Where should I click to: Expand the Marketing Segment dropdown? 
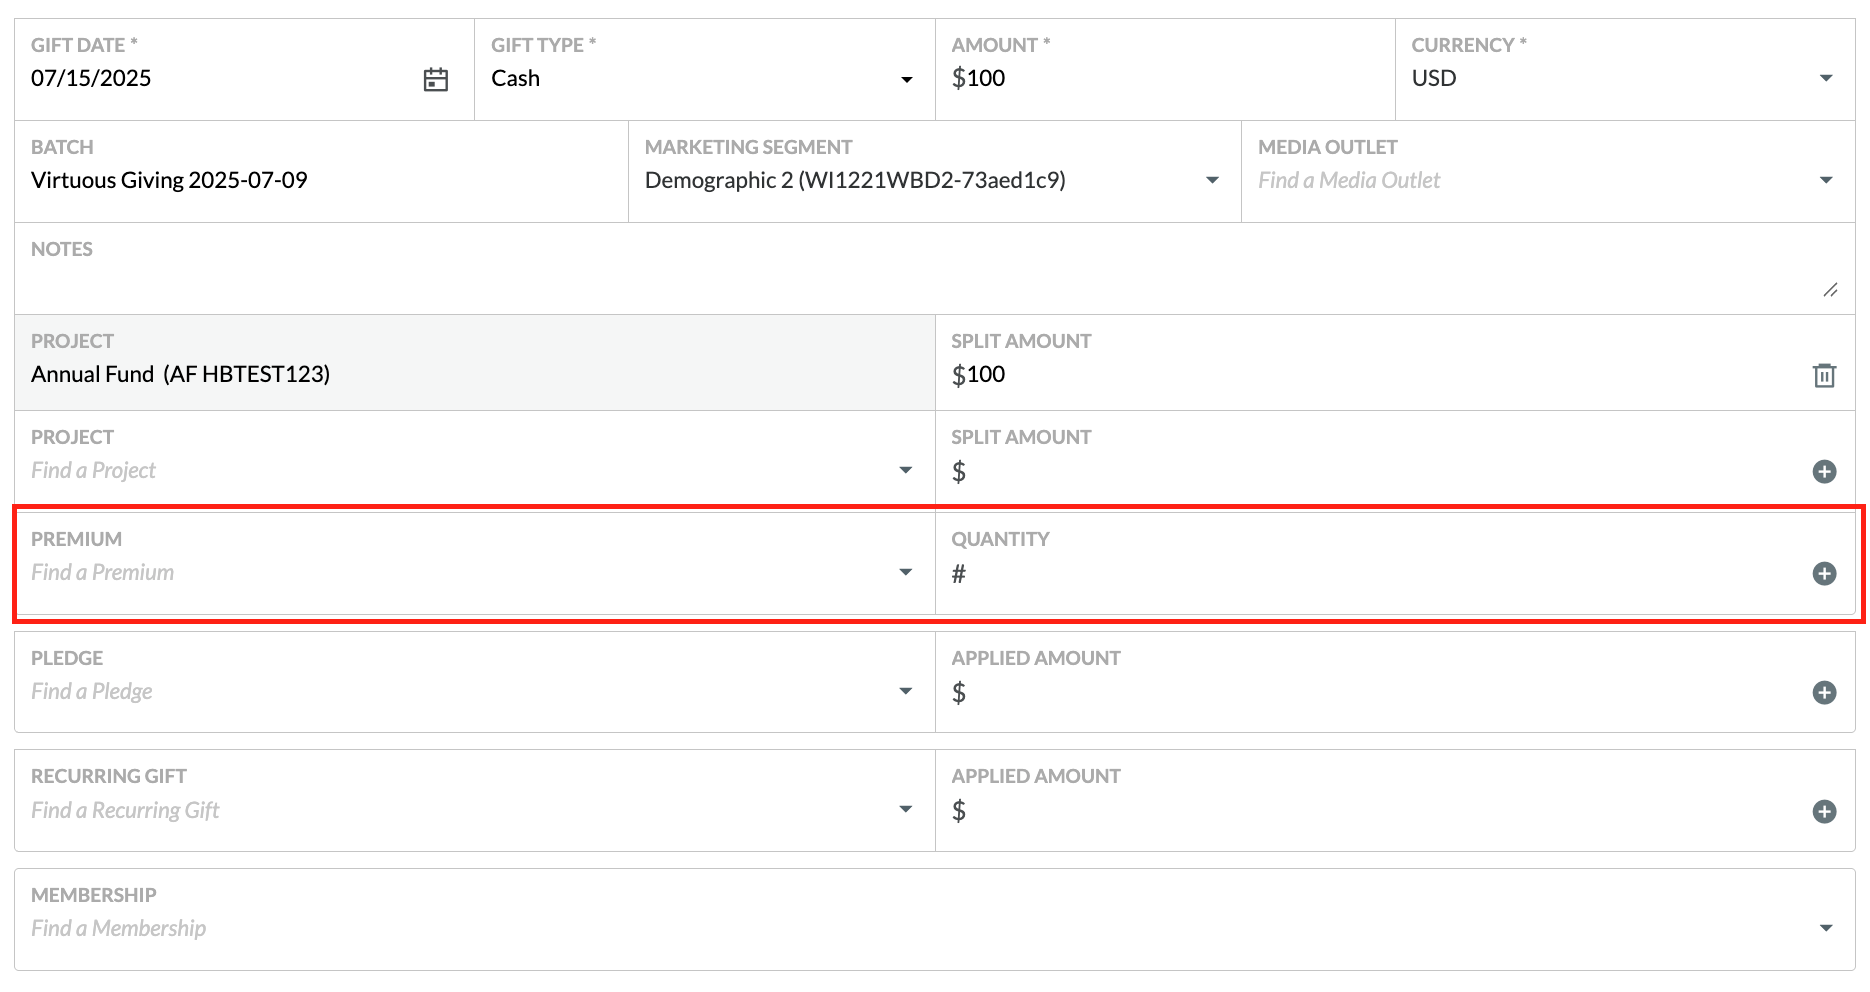[x=1212, y=180]
